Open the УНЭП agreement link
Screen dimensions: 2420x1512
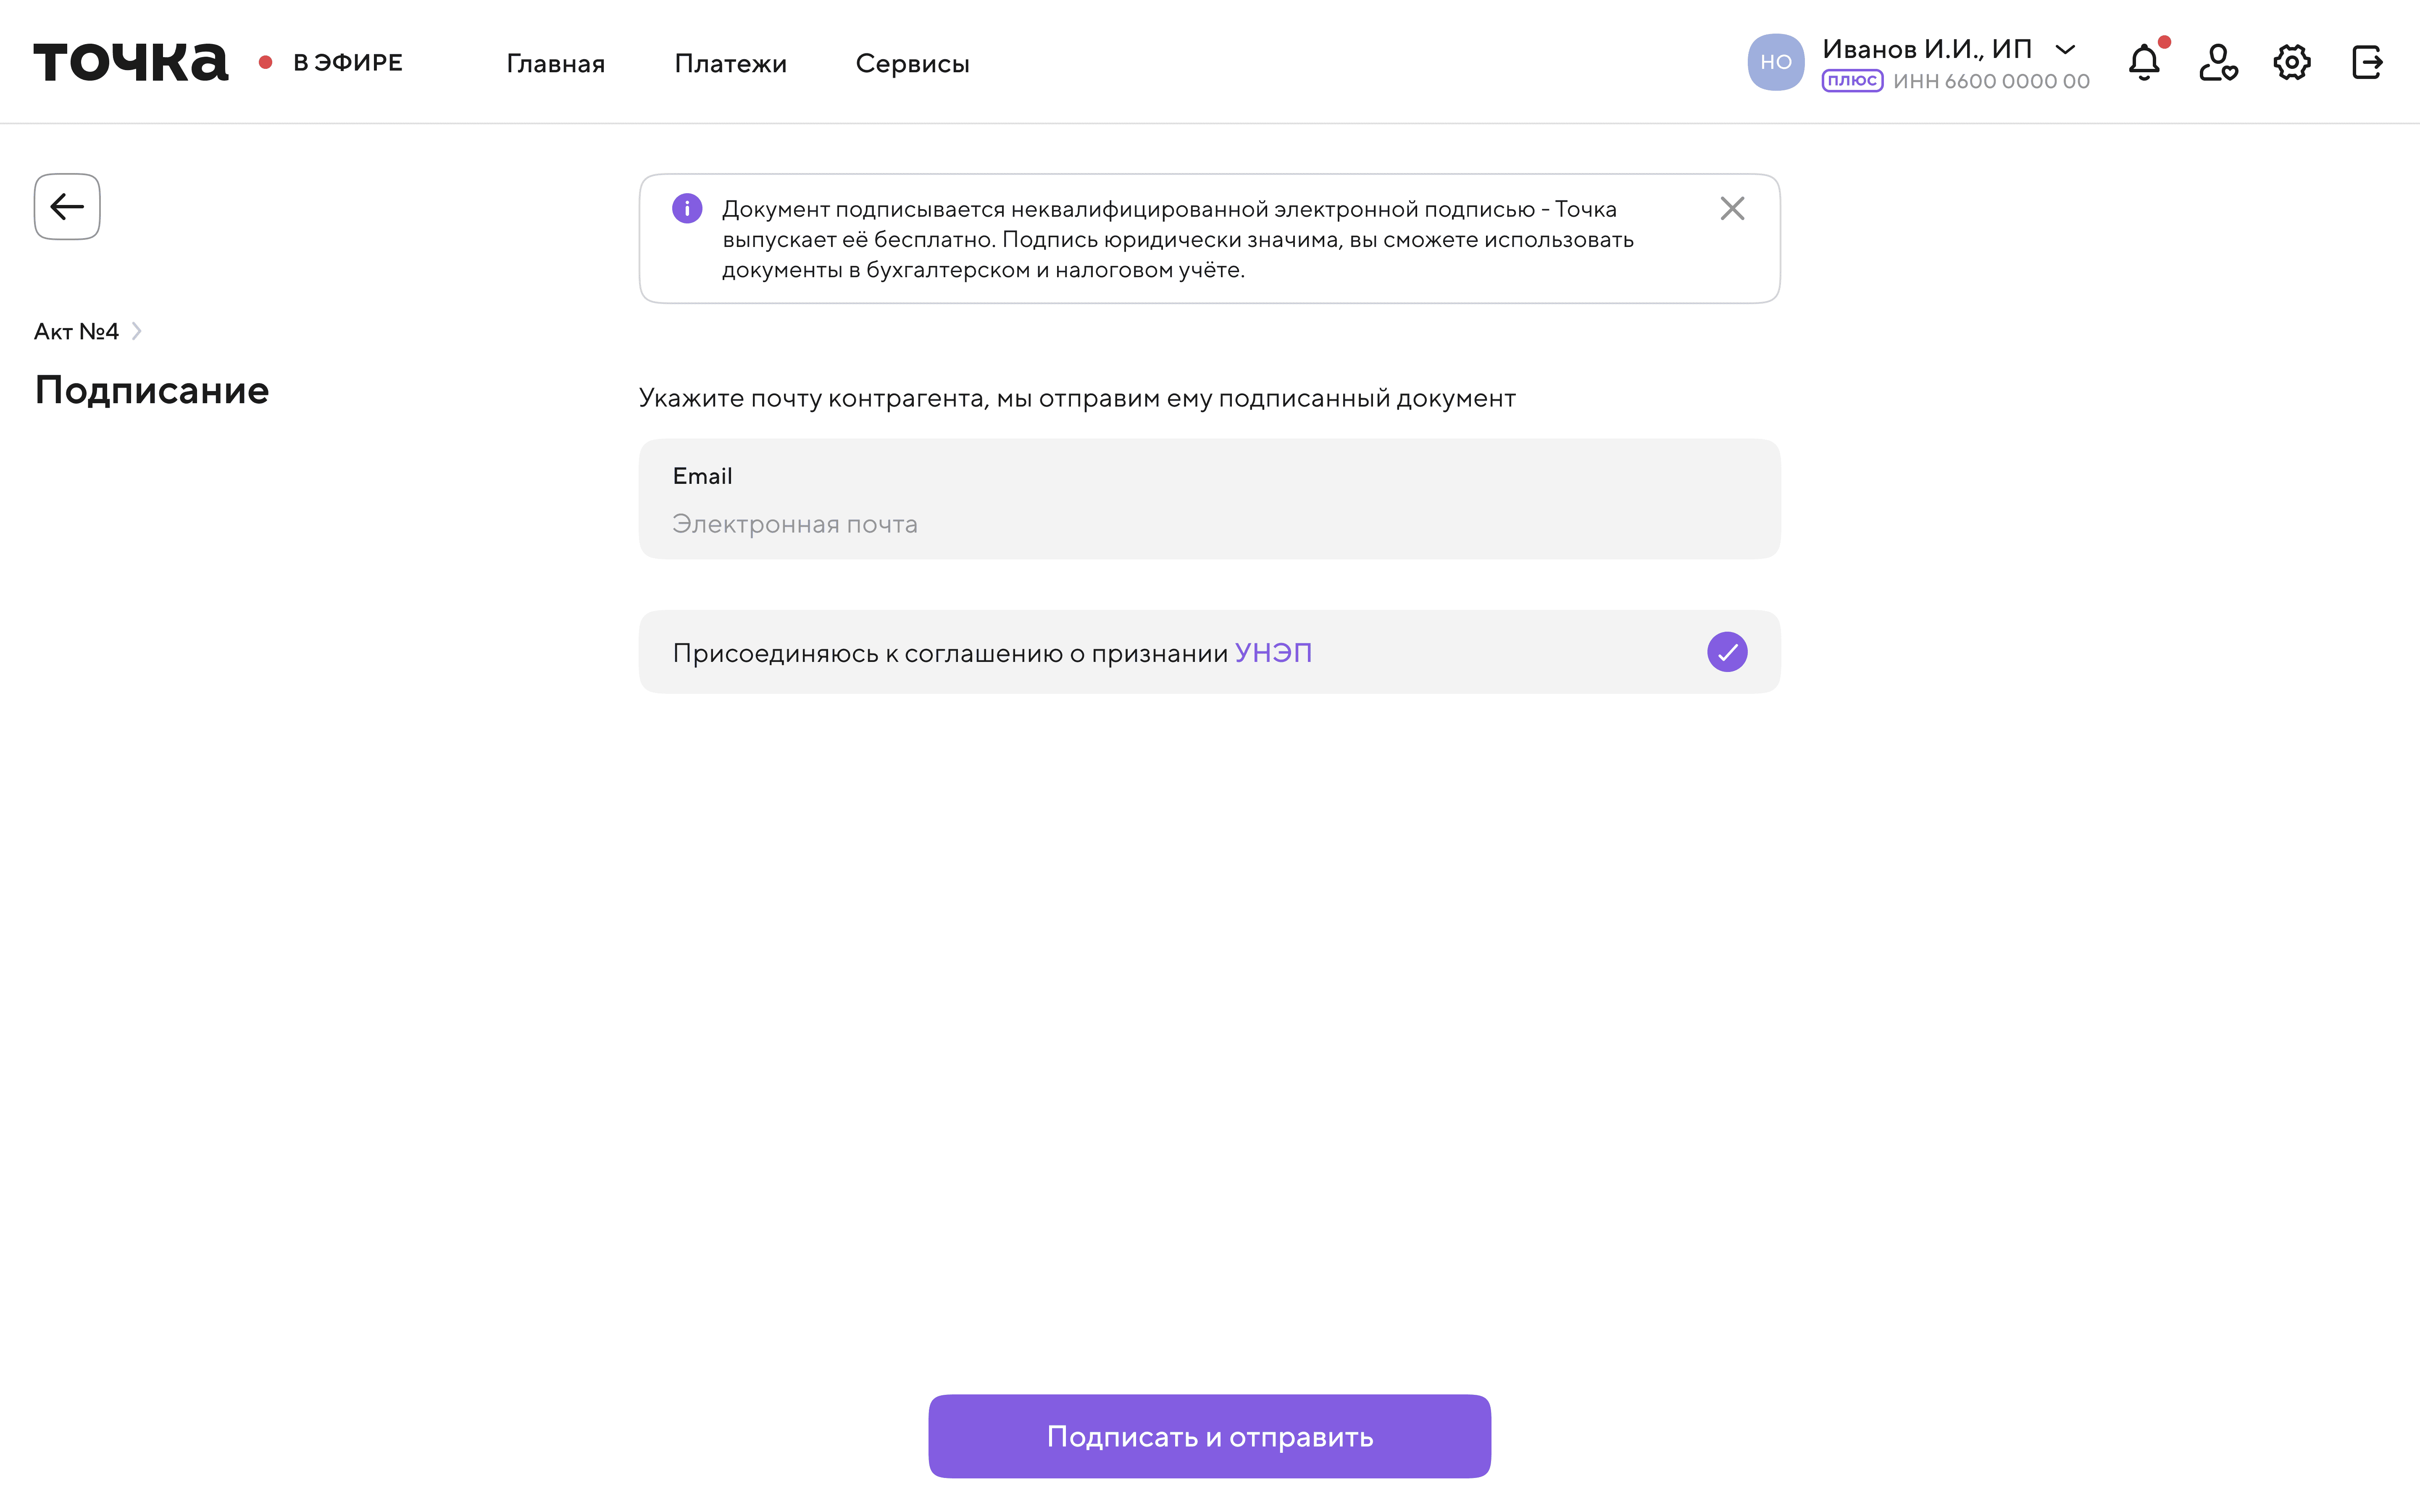pos(1272,651)
